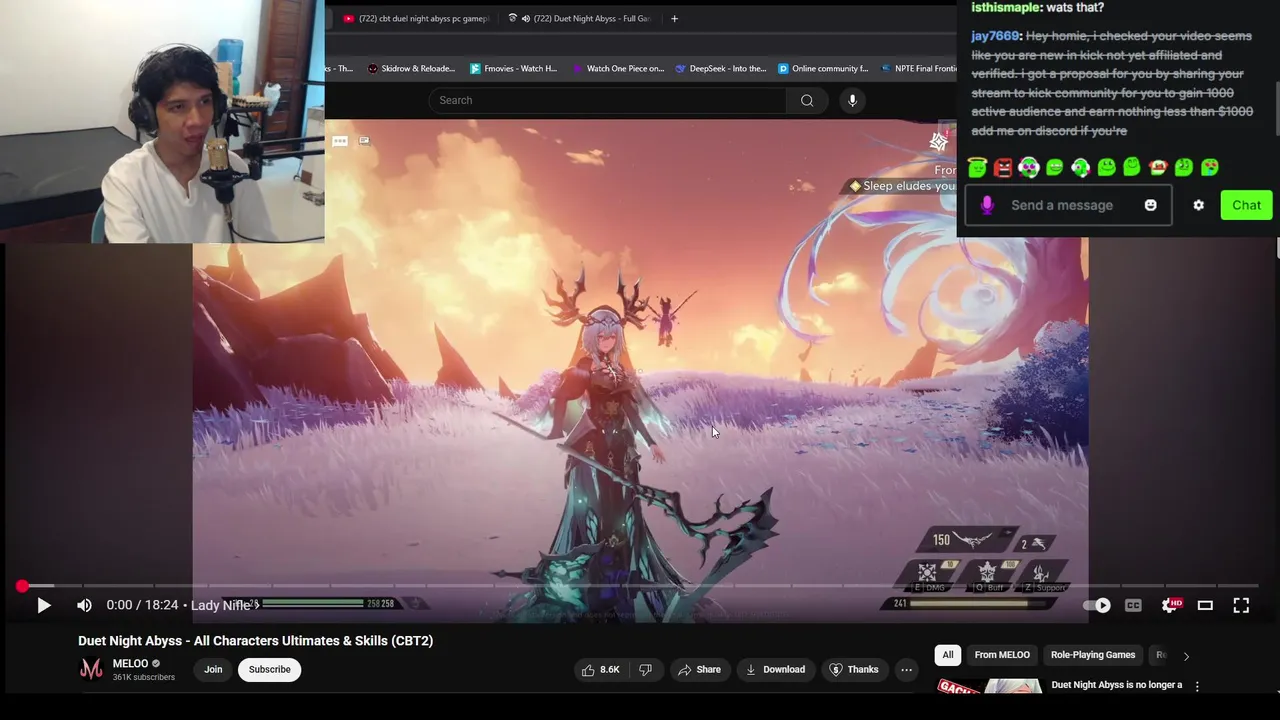Share the video
This screenshot has width=1280, height=720.
[698, 670]
